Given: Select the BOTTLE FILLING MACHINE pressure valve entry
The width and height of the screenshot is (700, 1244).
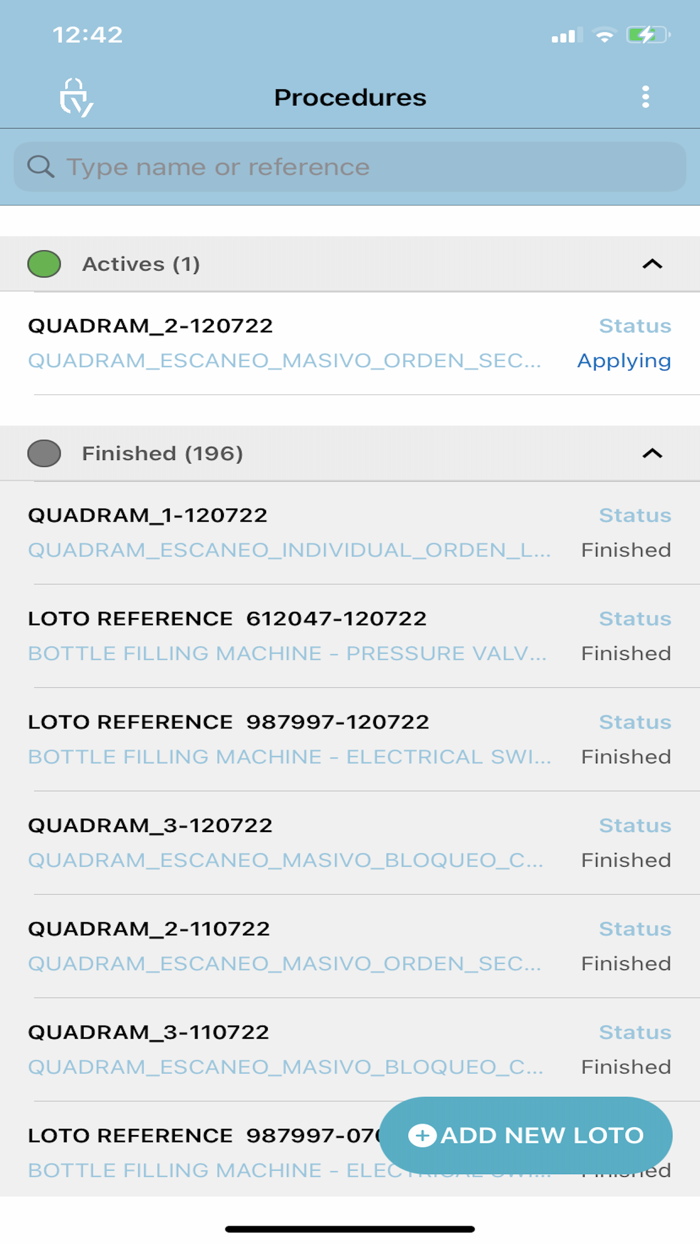Looking at the screenshot, I should tap(287, 653).
